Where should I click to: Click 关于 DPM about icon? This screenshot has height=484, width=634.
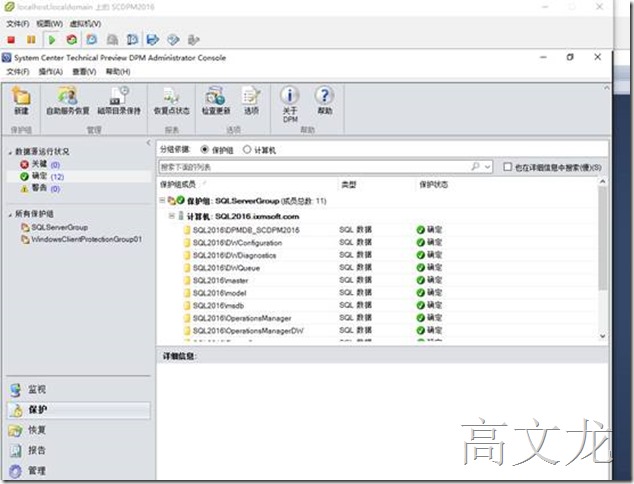pos(290,104)
